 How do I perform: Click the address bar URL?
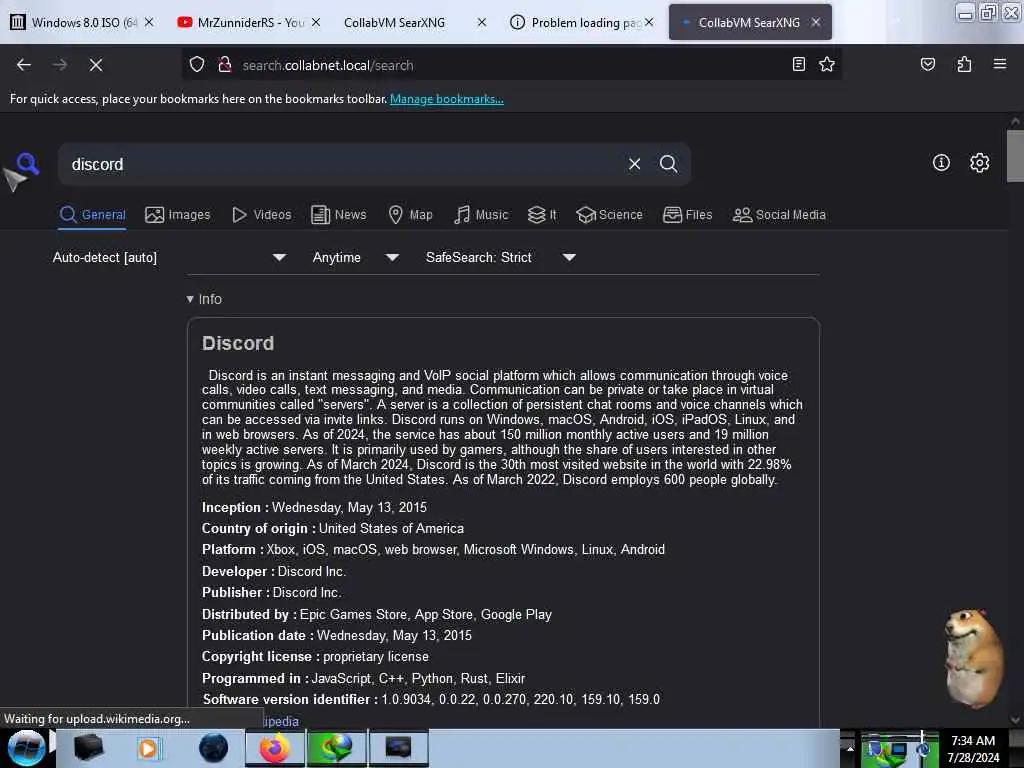[328, 65]
